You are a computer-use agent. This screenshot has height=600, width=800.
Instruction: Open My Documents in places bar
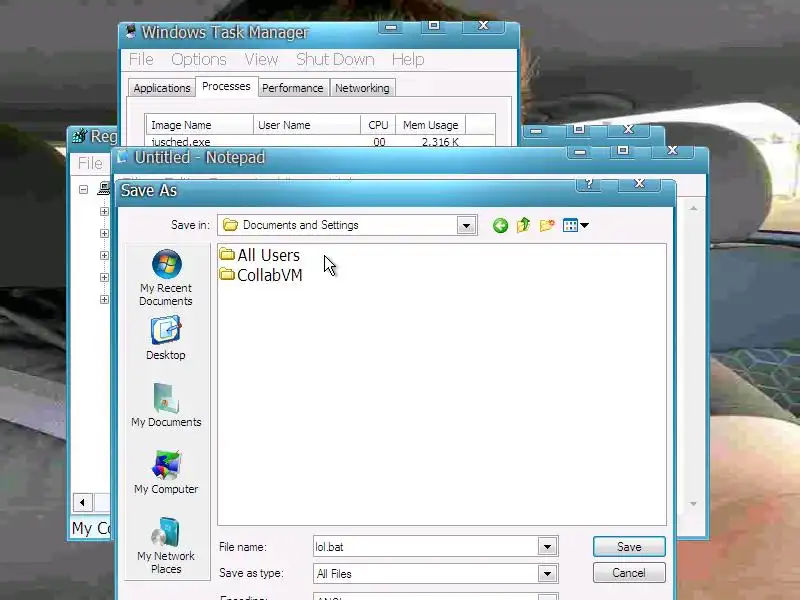[x=166, y=405]
